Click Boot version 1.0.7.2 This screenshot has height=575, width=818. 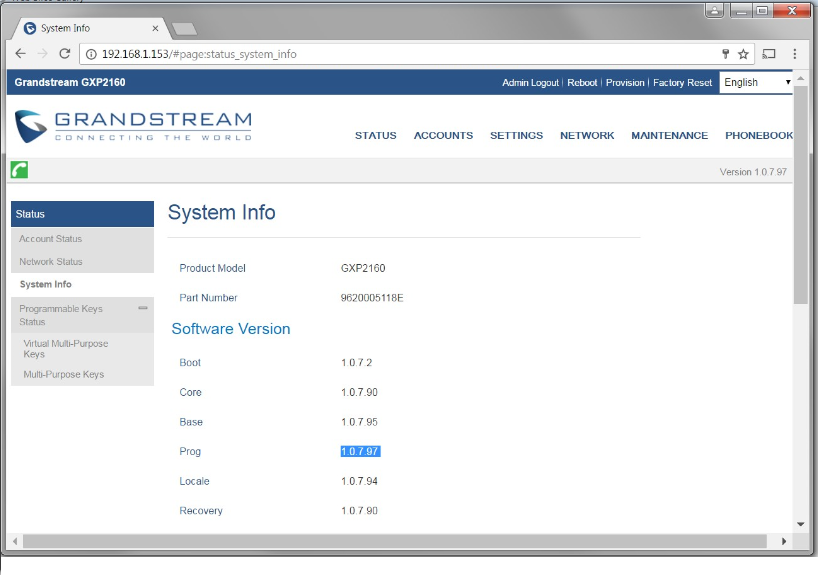[356, 363]
